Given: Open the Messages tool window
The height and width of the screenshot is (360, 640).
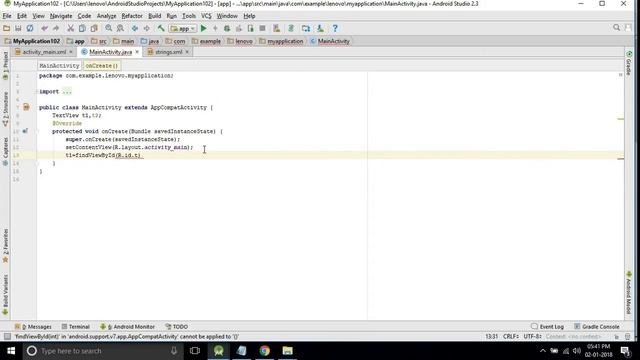Looking at the screenshot, I should click(x=33, y=327).
